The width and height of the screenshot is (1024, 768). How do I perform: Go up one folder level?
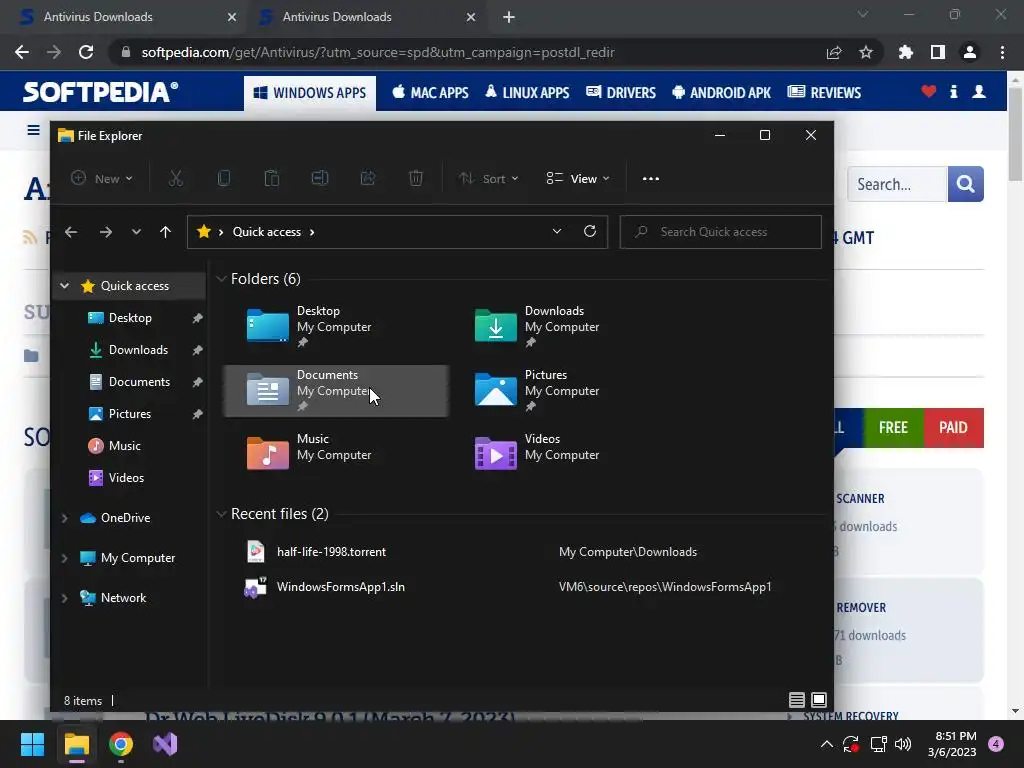165,232
